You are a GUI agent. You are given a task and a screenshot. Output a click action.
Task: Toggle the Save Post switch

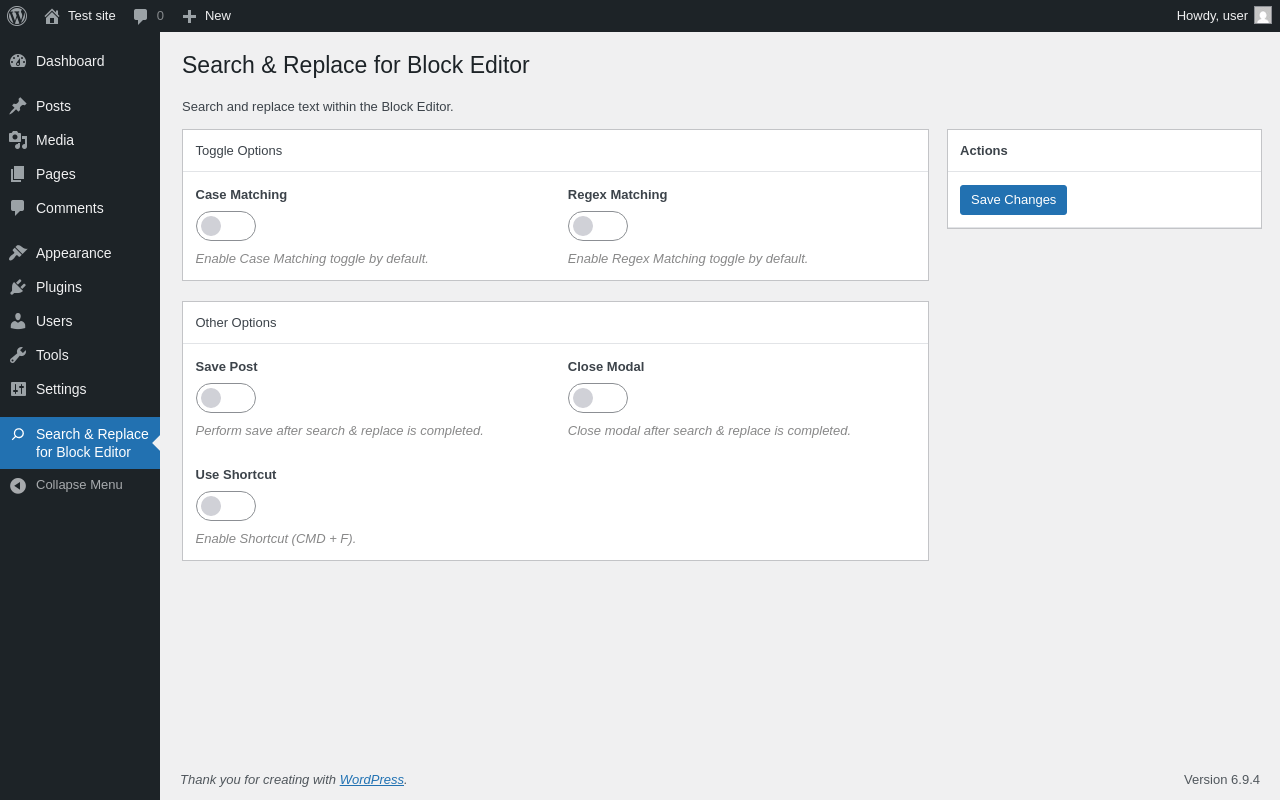pyautogui.click(x=226, y=398)
